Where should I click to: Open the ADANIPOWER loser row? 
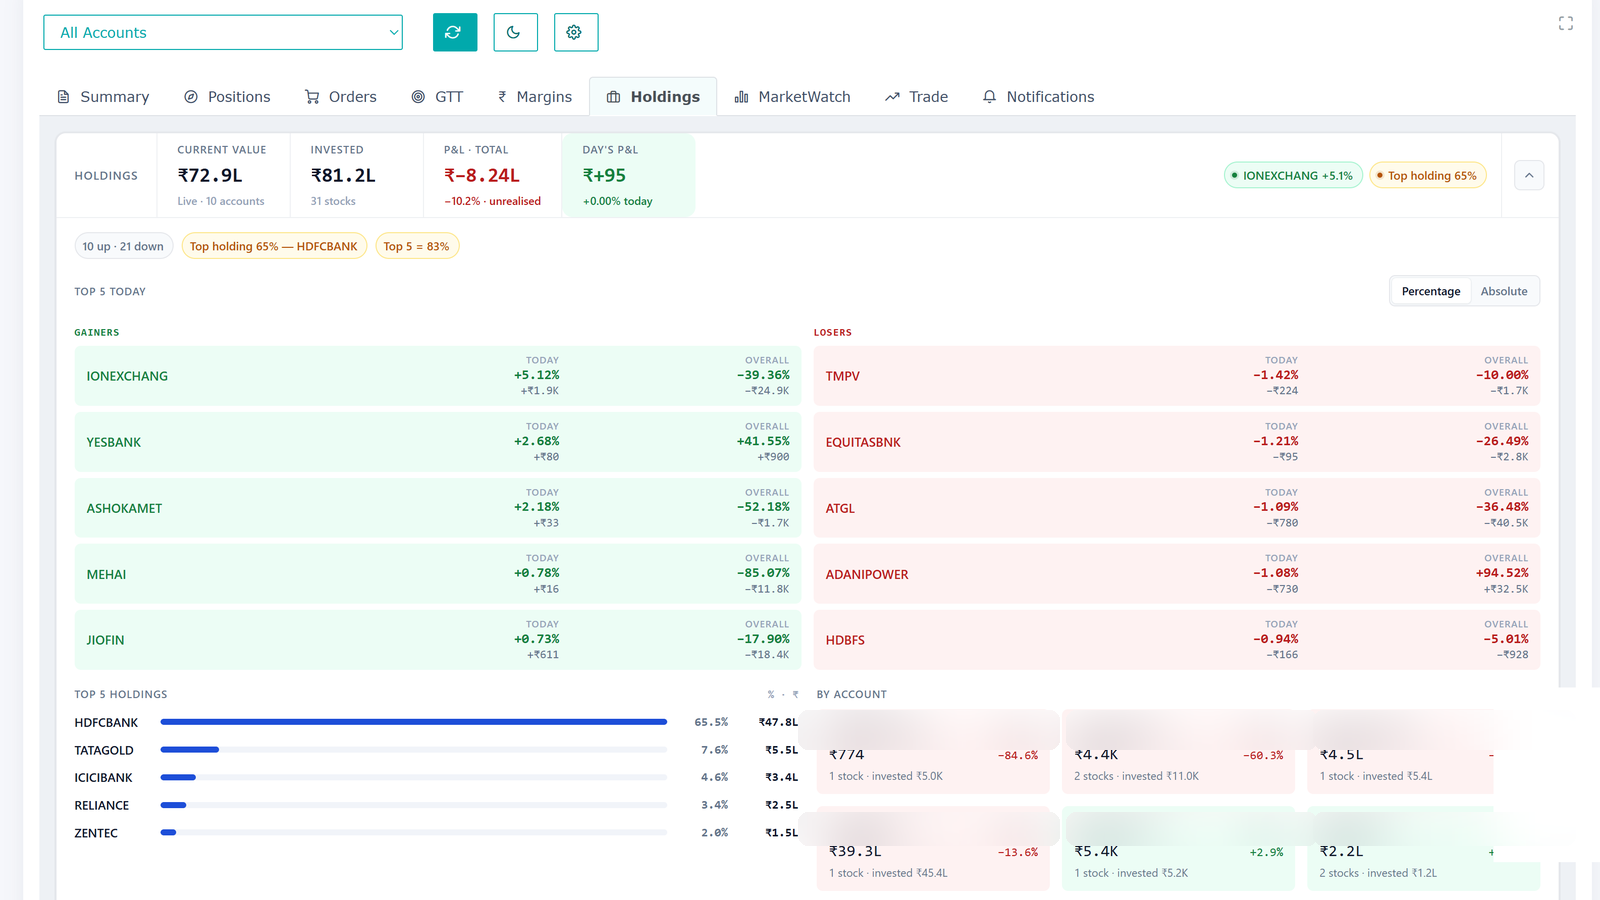[1177, 574]
